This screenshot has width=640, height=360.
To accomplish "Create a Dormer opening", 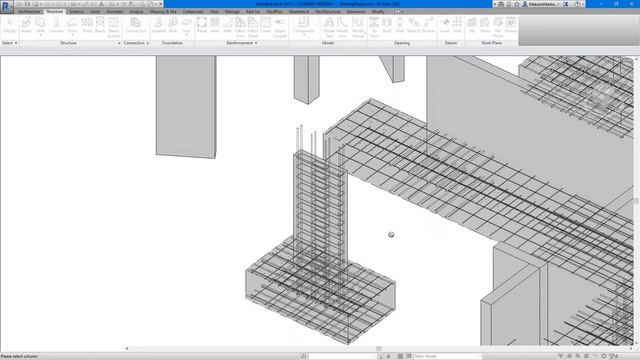I will click(428, 25).
